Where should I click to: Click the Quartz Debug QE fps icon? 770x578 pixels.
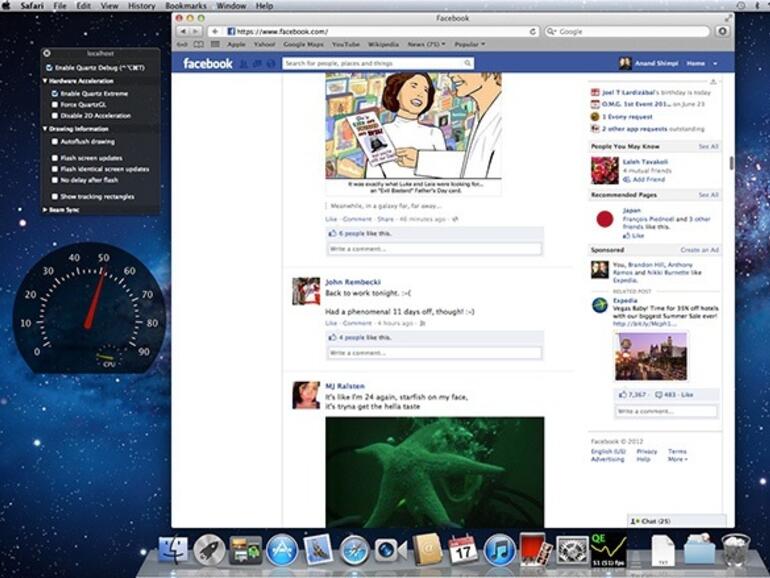pyautogui.click(x=608, y=550)
